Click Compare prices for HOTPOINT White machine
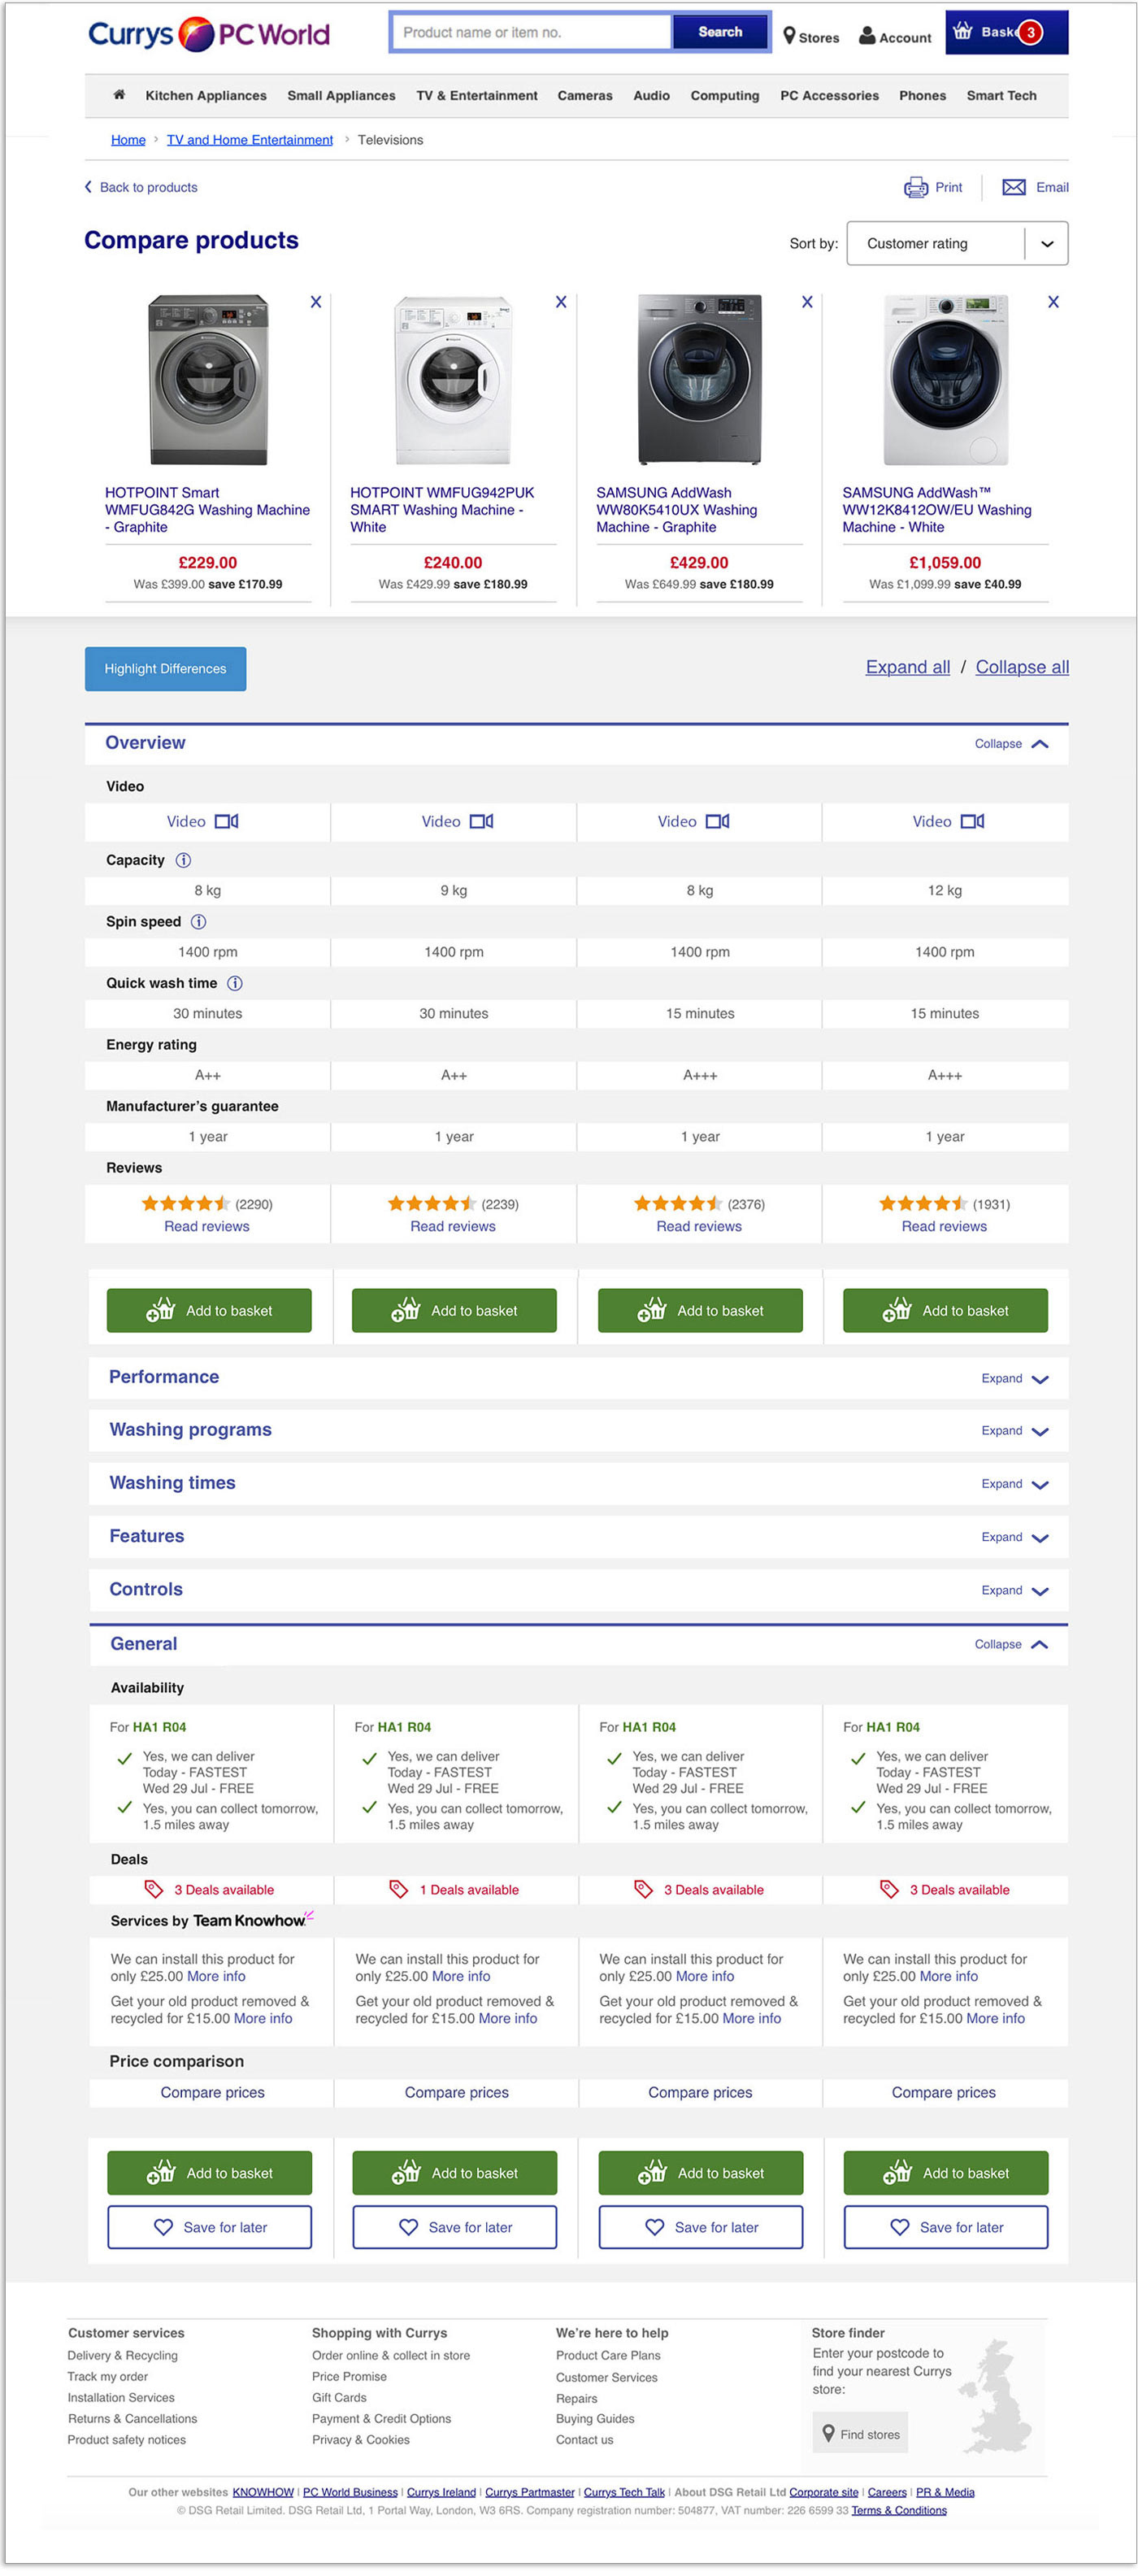Image resolution: width=1138 pixels, height=2576 pixels. tap(456, 2092)
